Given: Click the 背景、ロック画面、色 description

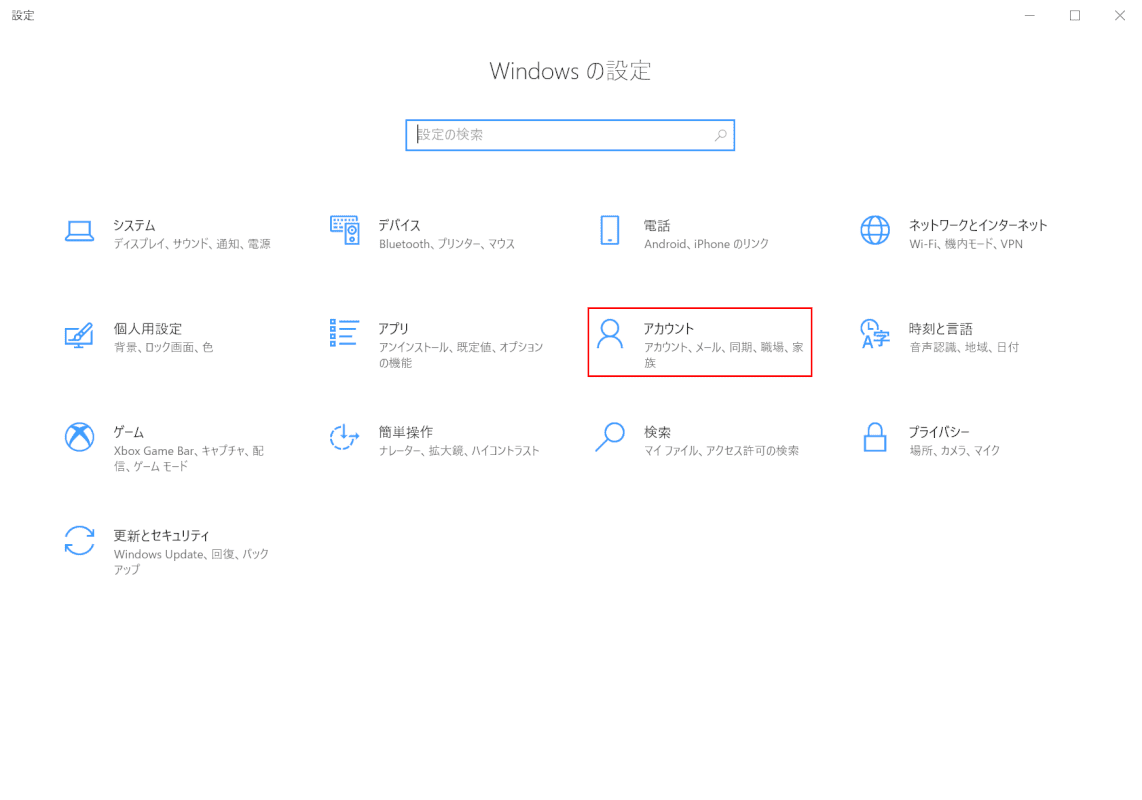Looking at the screenshot, I should click(x=164, y=348).
